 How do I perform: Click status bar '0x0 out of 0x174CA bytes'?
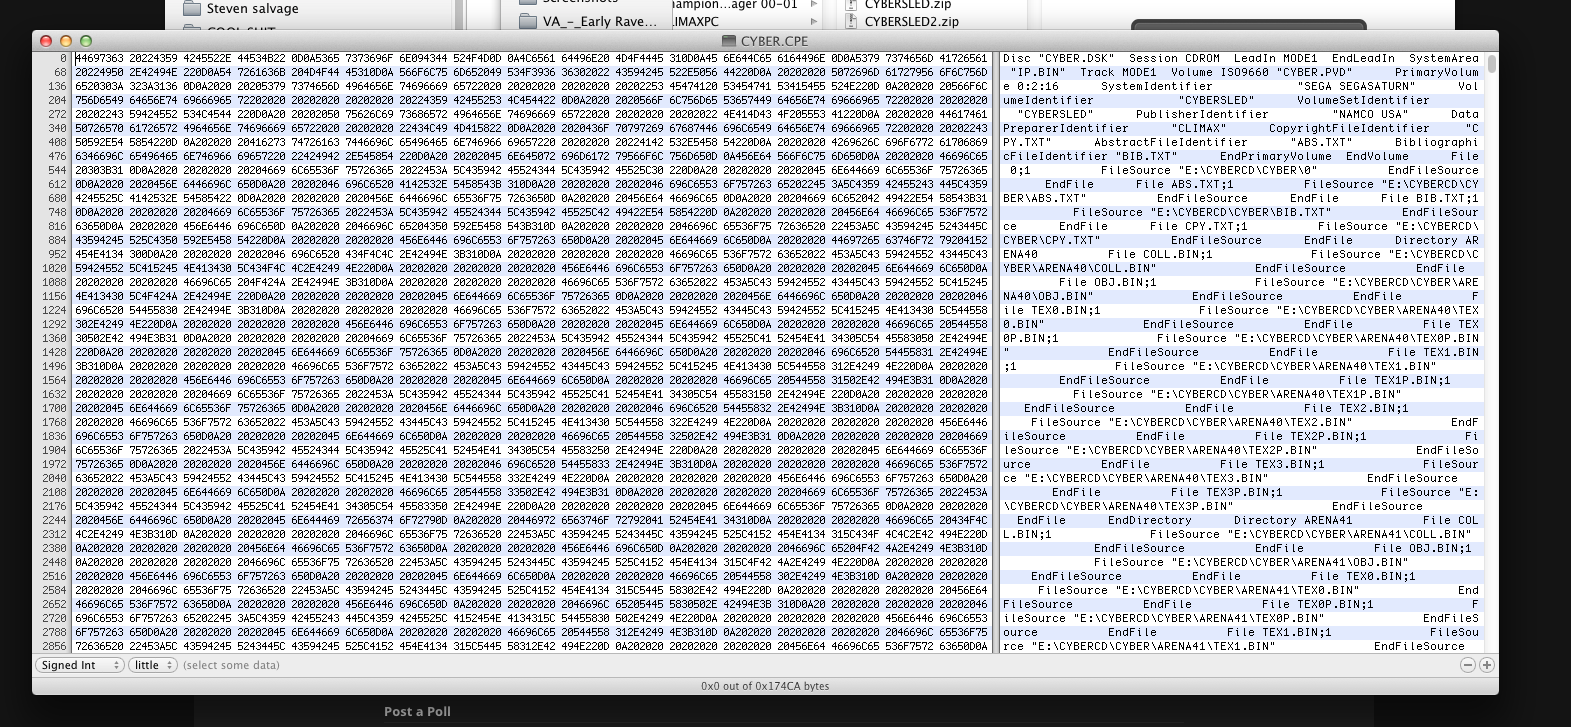tap(765, 686)
